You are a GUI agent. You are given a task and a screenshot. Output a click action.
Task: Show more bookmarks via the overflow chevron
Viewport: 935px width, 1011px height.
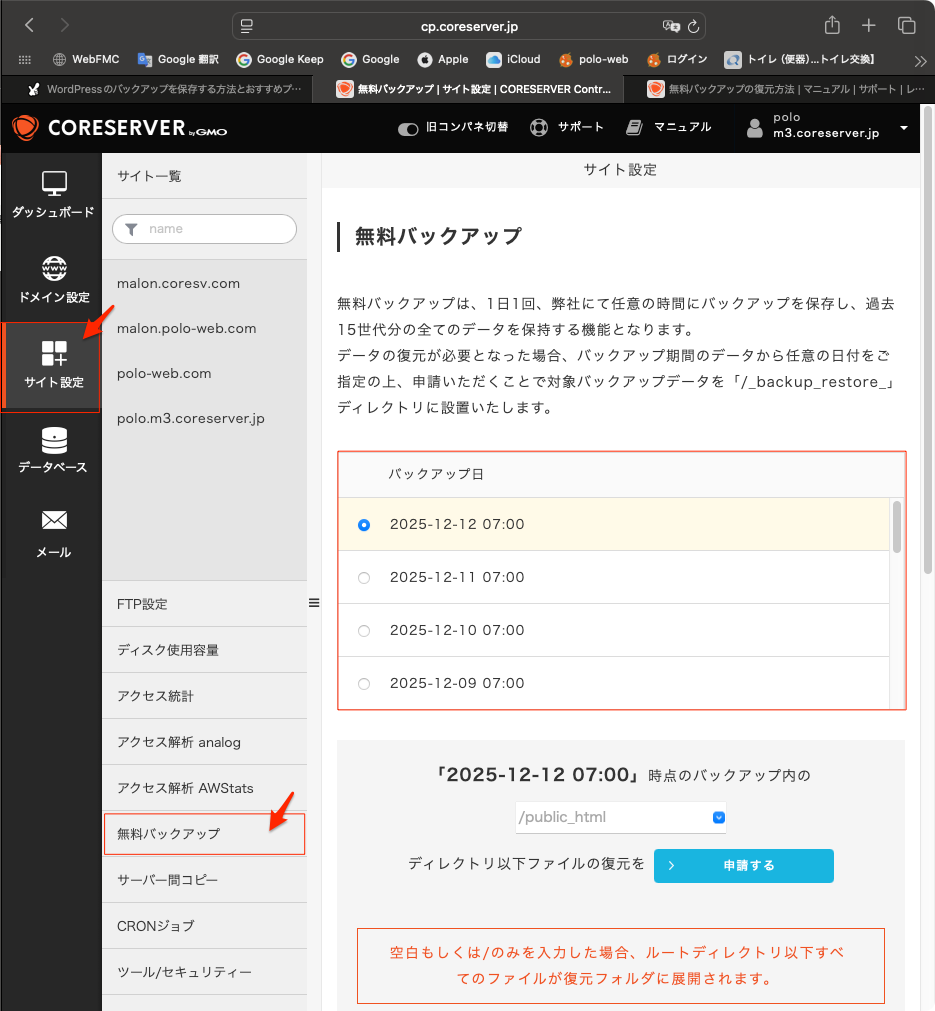point(920,60)
